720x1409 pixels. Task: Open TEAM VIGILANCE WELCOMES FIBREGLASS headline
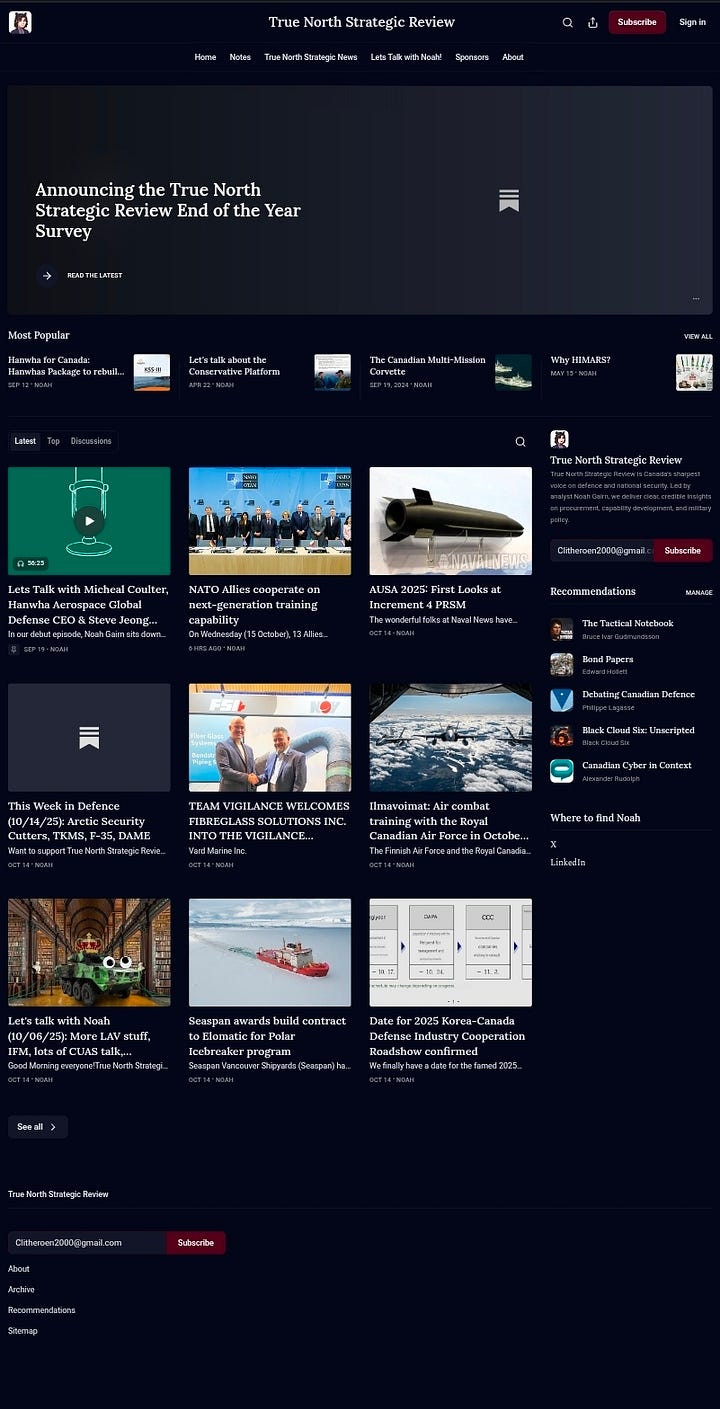tap(269, 821)
